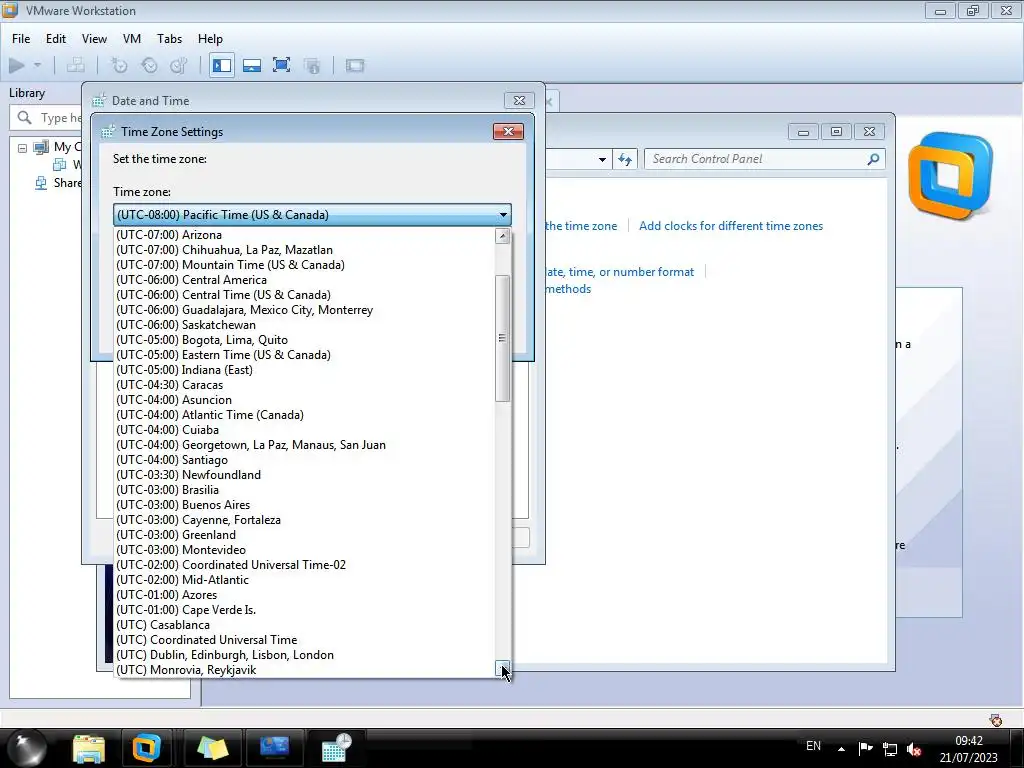Image resolution: width=1024 pixels, height=768 pixels.
Task: Click the time zone list scrollbar thumb
Action: tap(502, 338)
